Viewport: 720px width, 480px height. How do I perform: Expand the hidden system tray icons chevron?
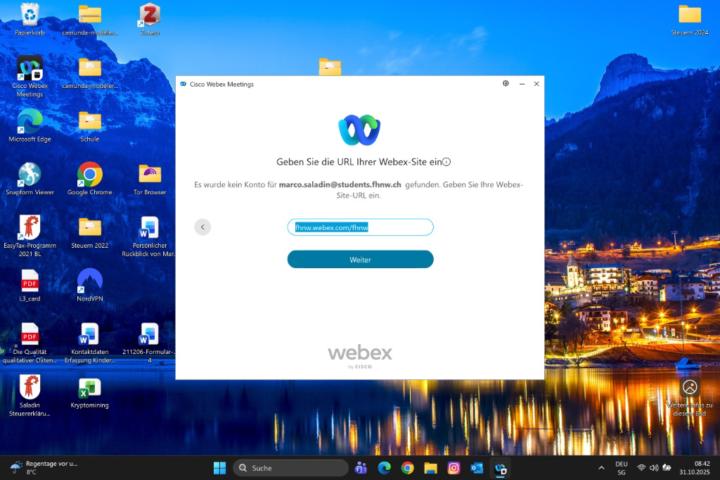[601, 468]
